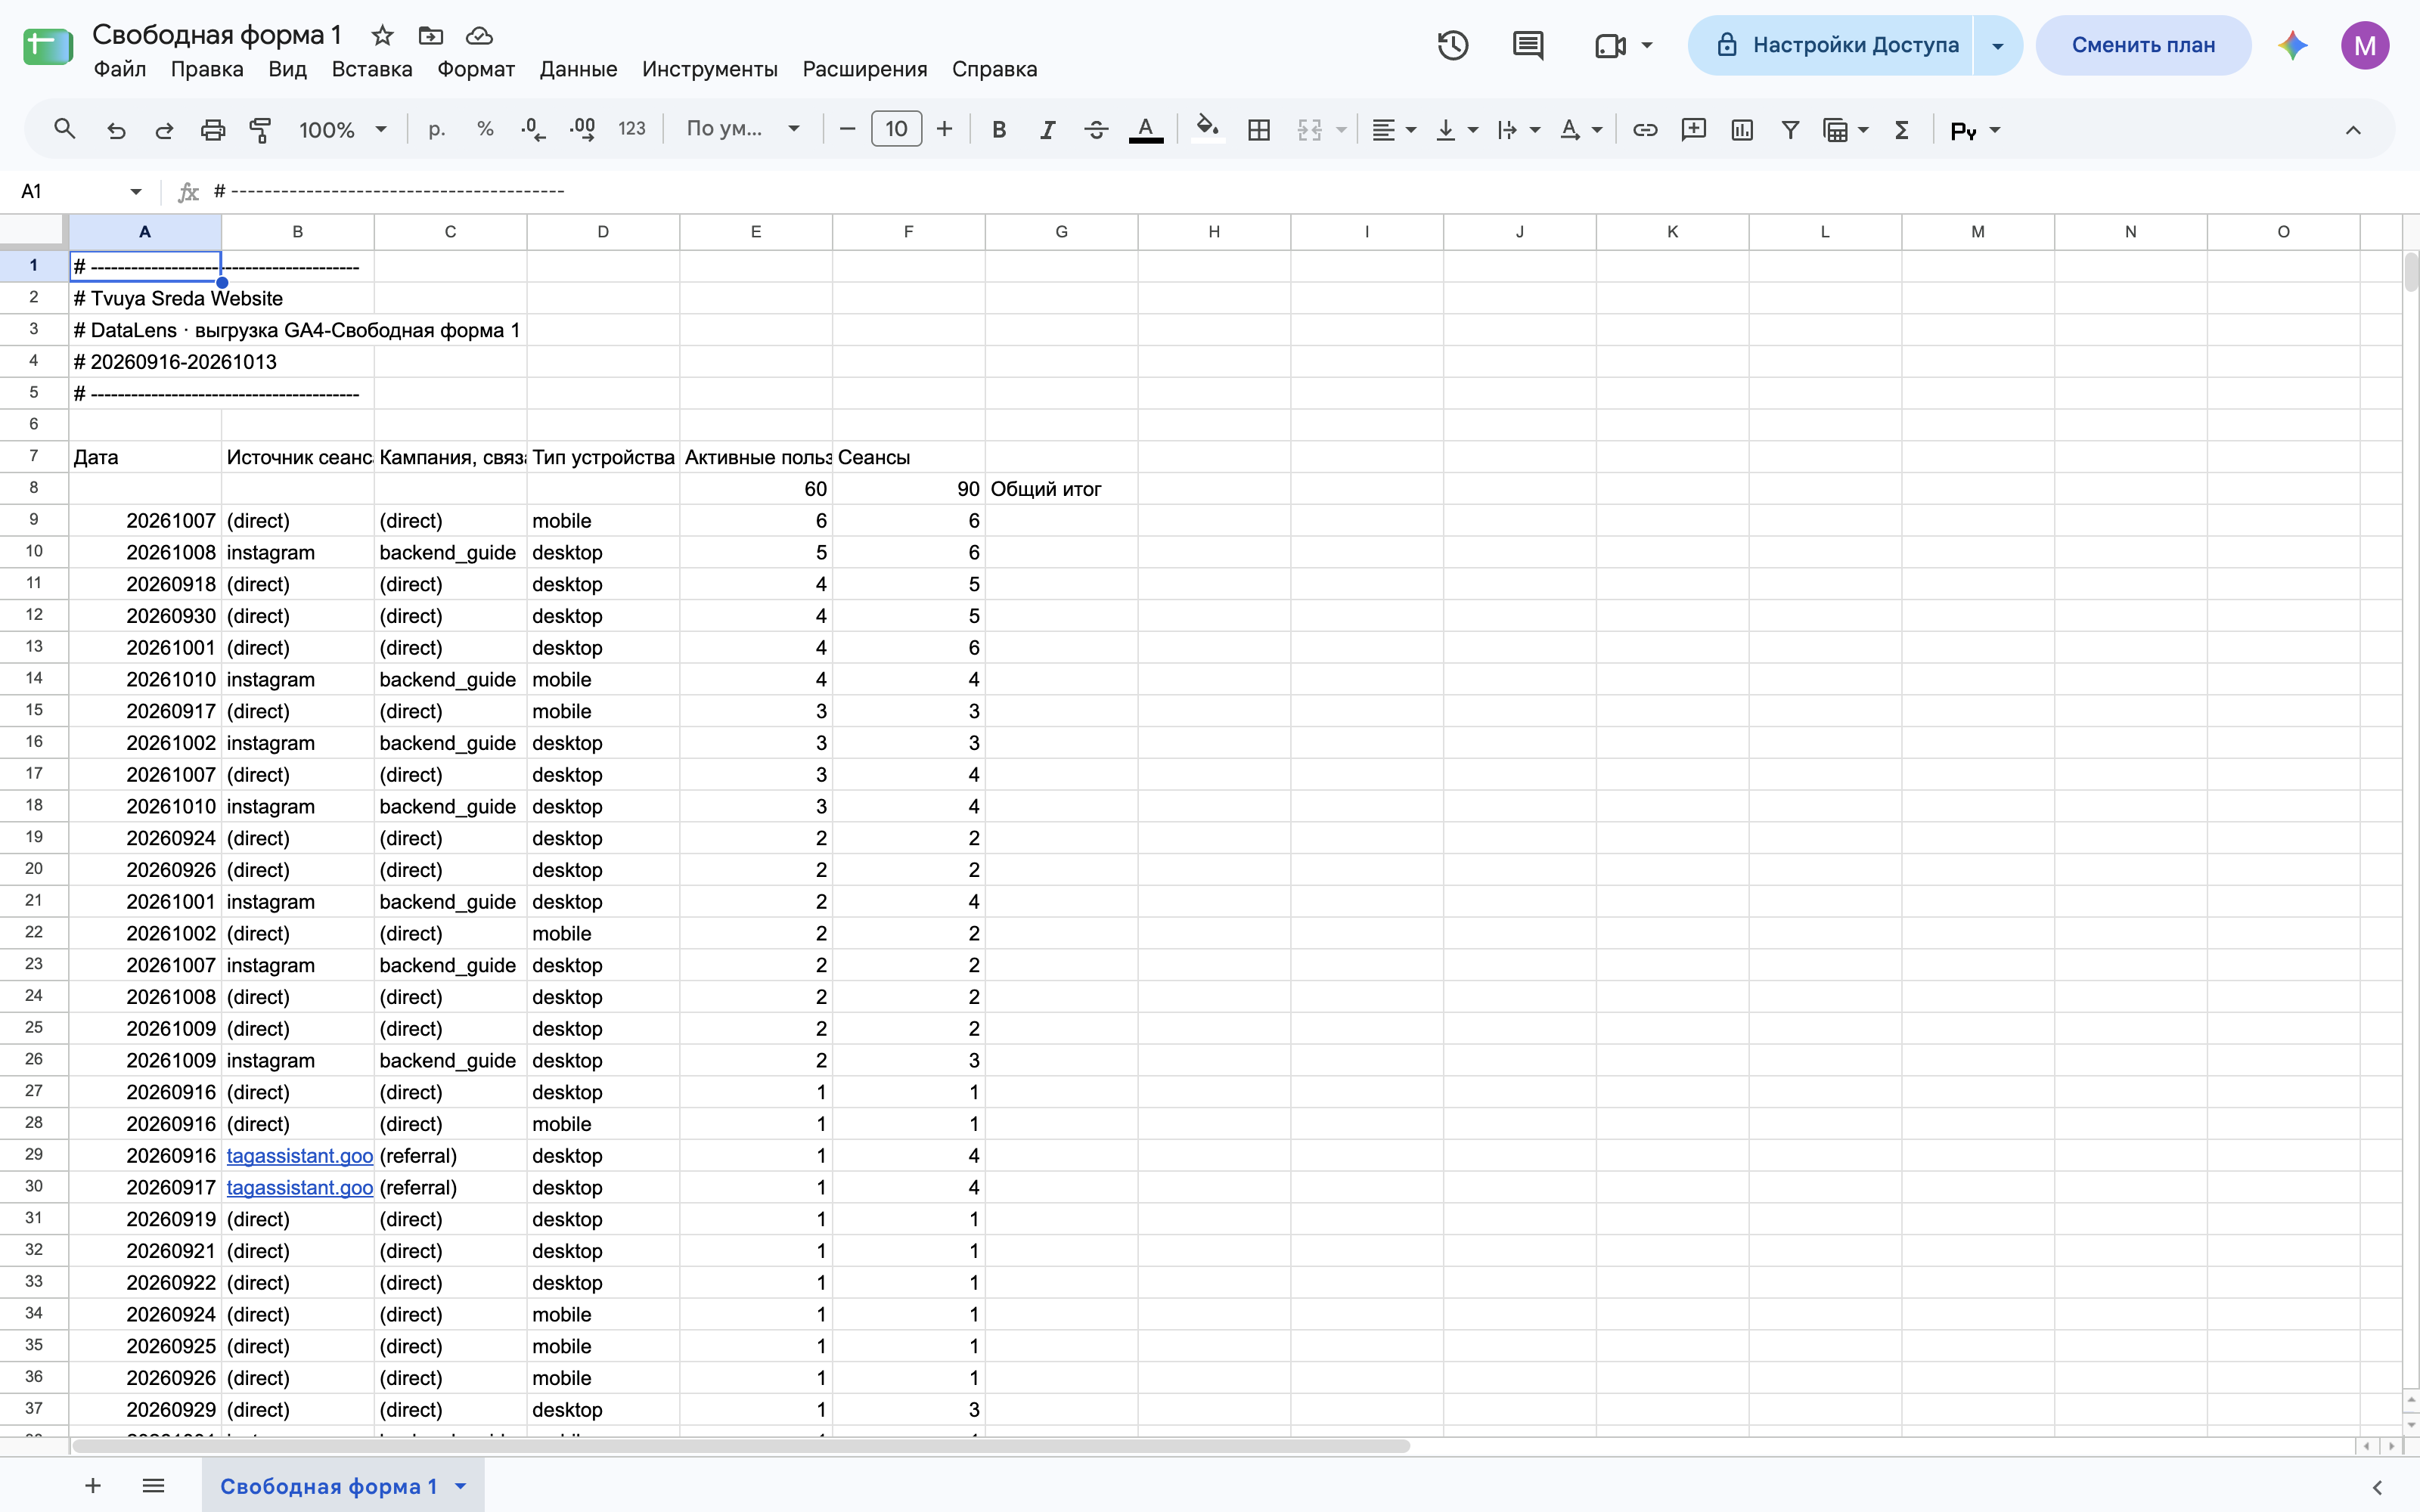2420x1512 pixels.
Task: Toggle strikethrough formatting
Action: [1096, 130]
